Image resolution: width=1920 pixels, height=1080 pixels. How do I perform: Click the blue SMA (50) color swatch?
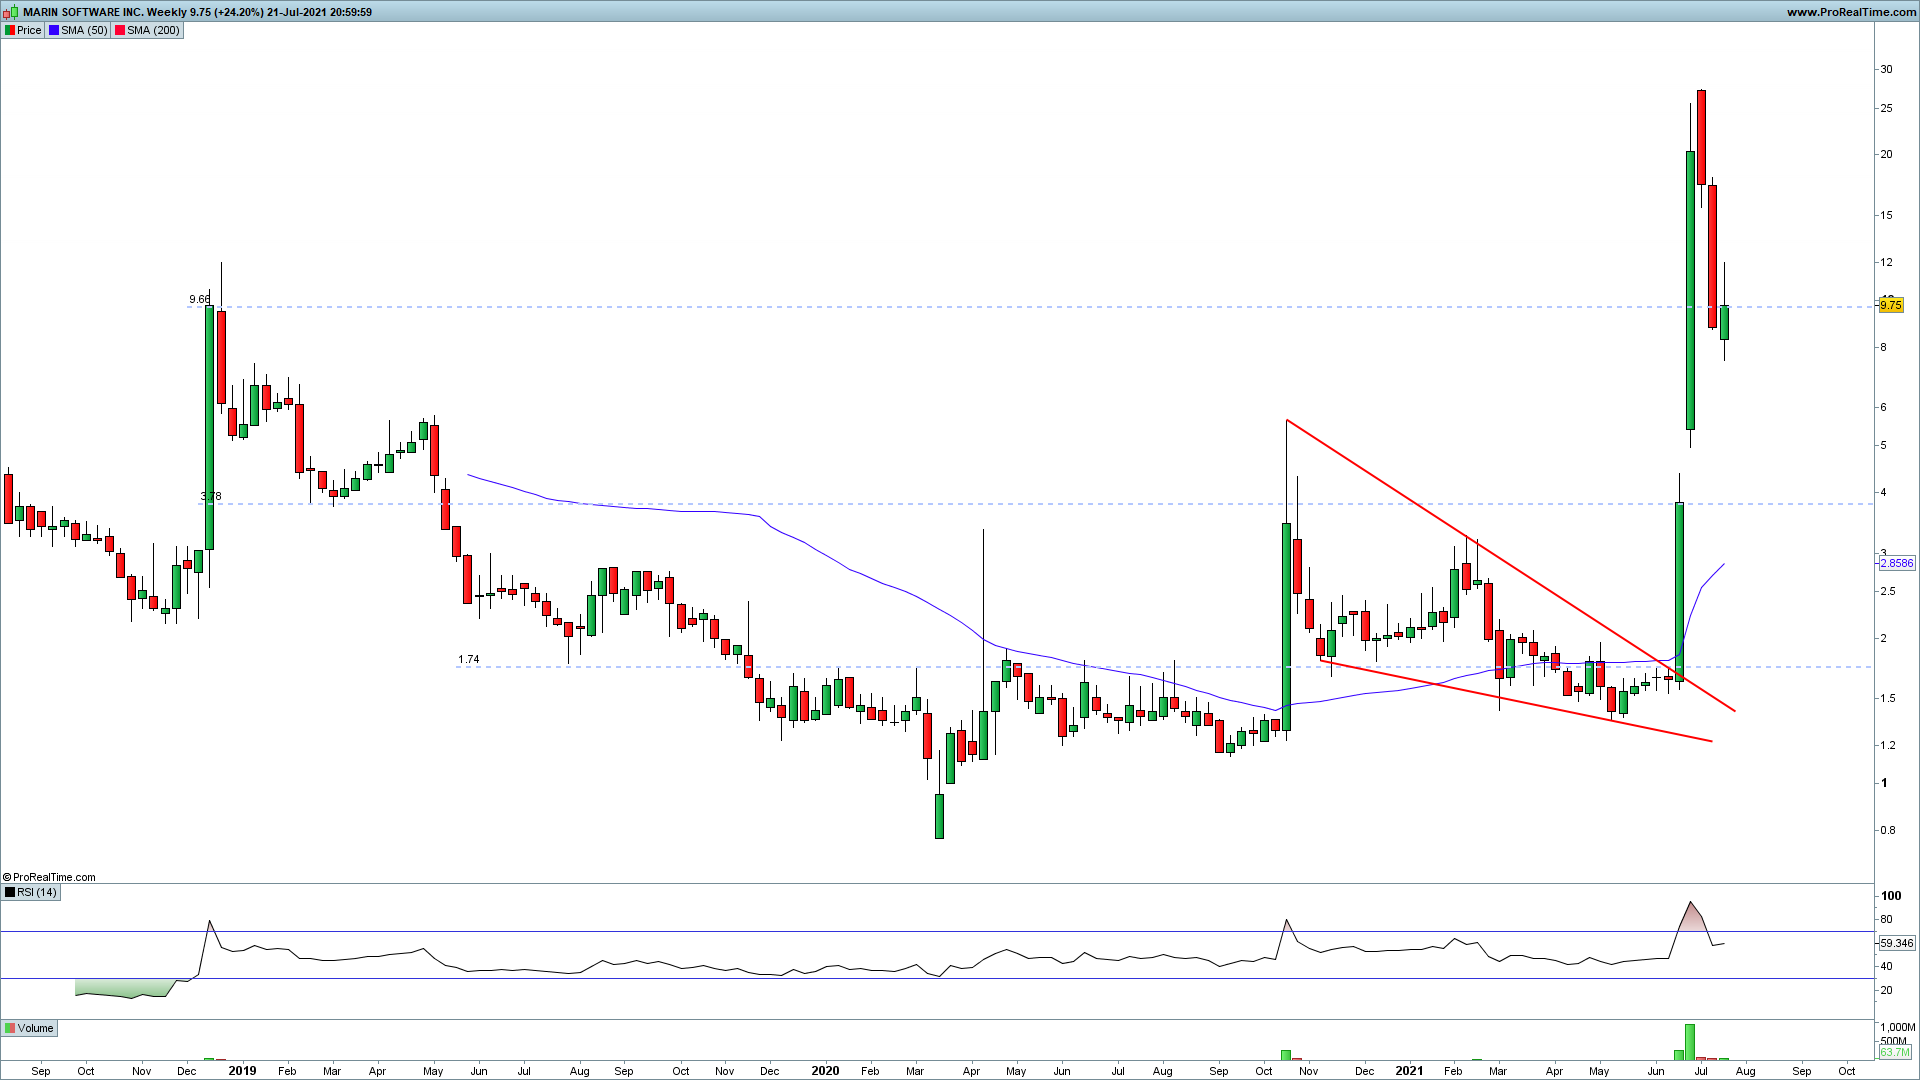point(54,30)
